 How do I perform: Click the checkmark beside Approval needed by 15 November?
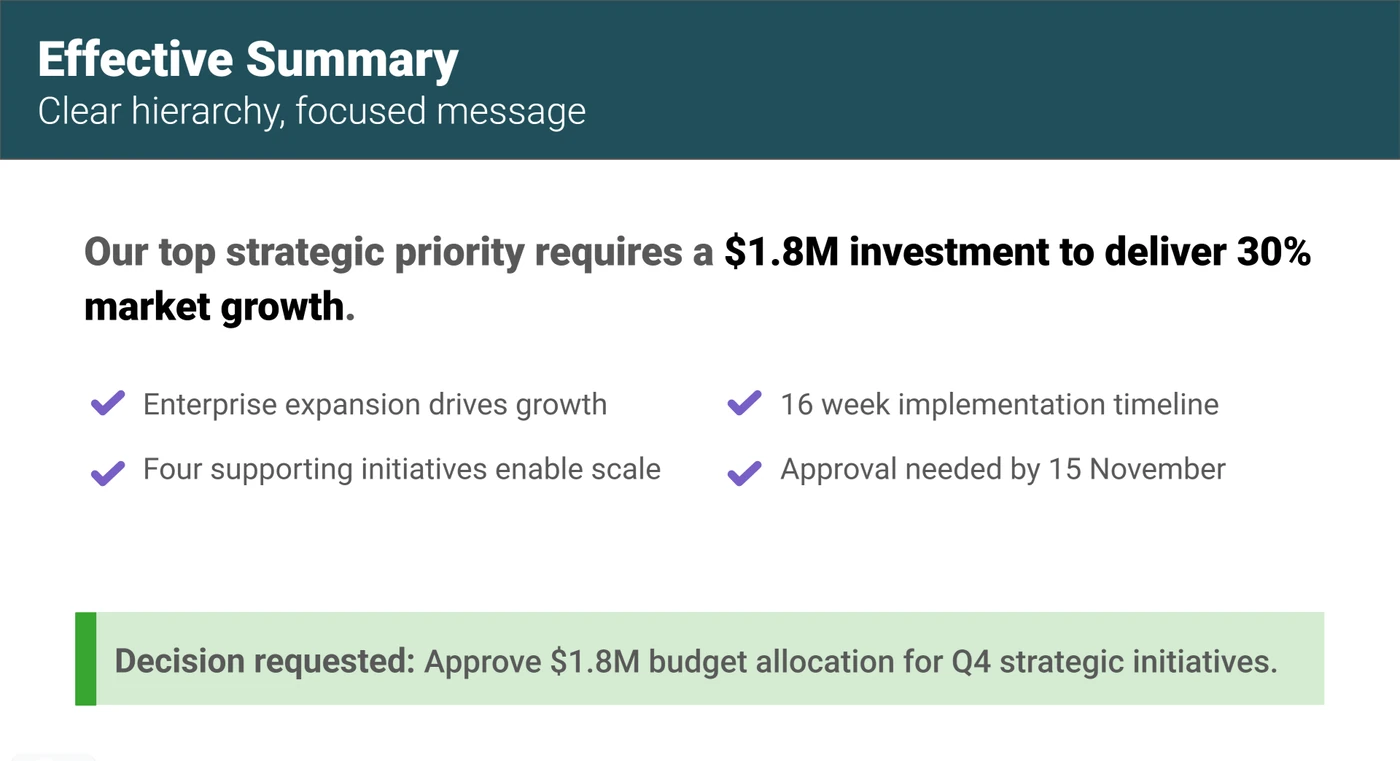pyautogui.click(x=745, y=472)
